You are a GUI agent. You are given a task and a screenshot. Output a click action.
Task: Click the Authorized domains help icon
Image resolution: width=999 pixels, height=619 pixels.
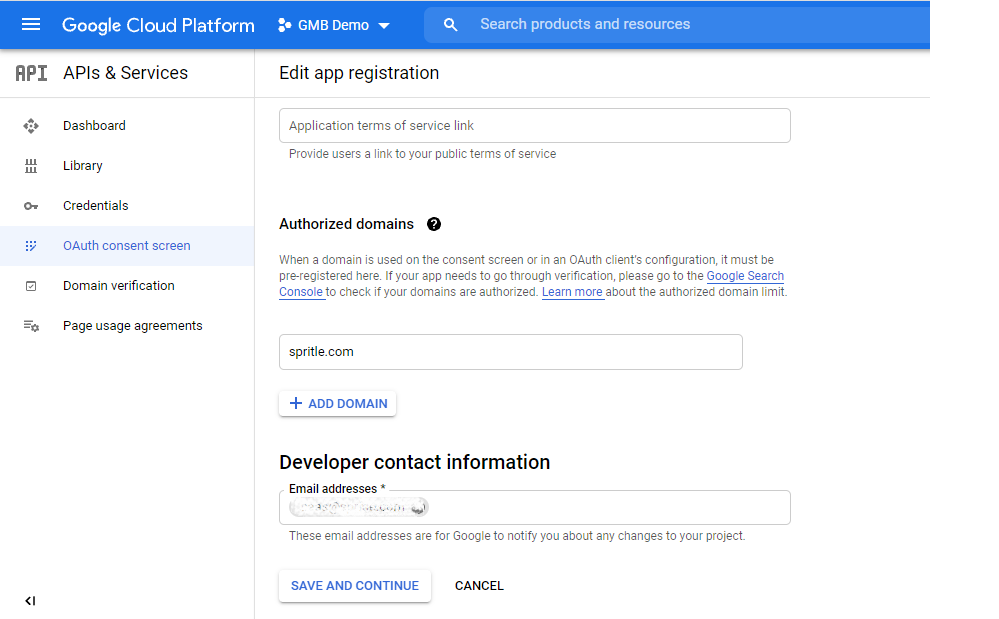tap(434, 224)
